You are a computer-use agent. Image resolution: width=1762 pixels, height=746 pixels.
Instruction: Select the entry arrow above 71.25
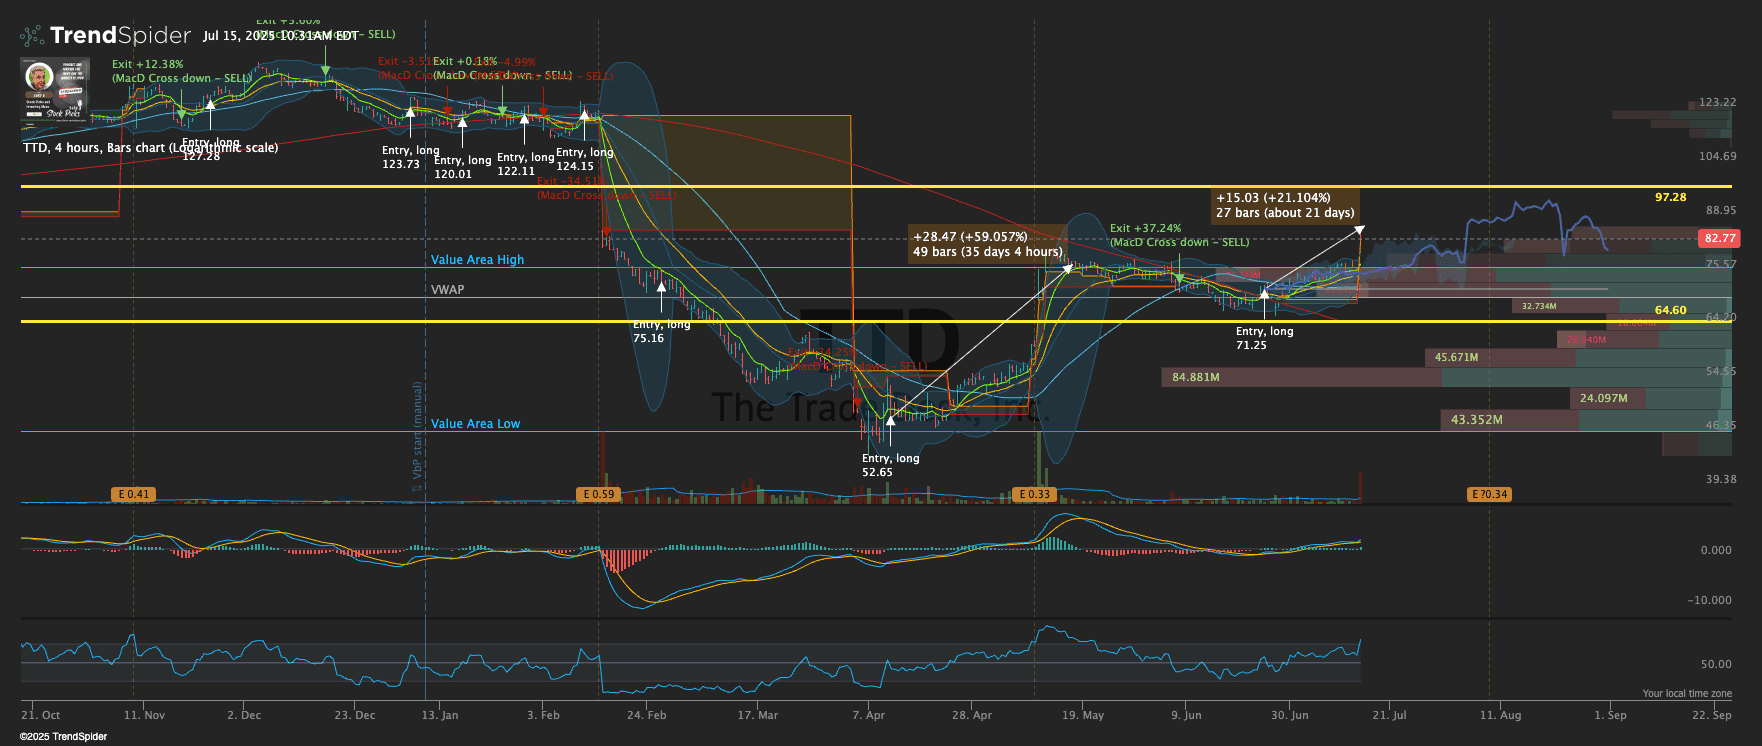[x=1264, y=293]
